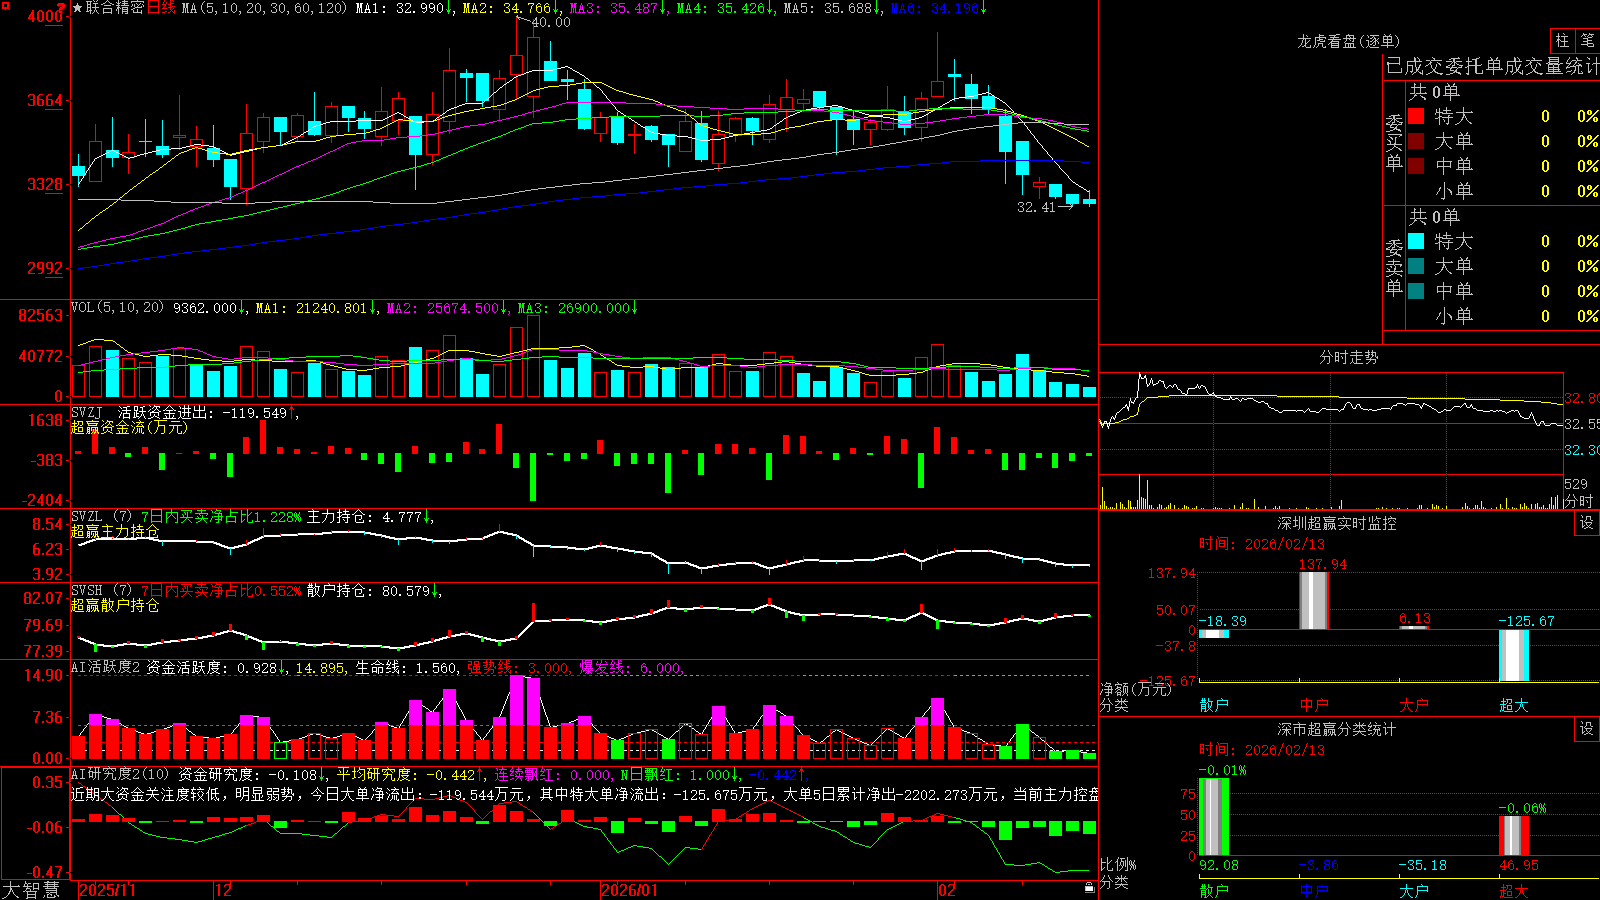Image resolution: width=1600 pixels, height=900 pixels.
Task: Click the 委卖单 section label
Action: coord(1394,267)
